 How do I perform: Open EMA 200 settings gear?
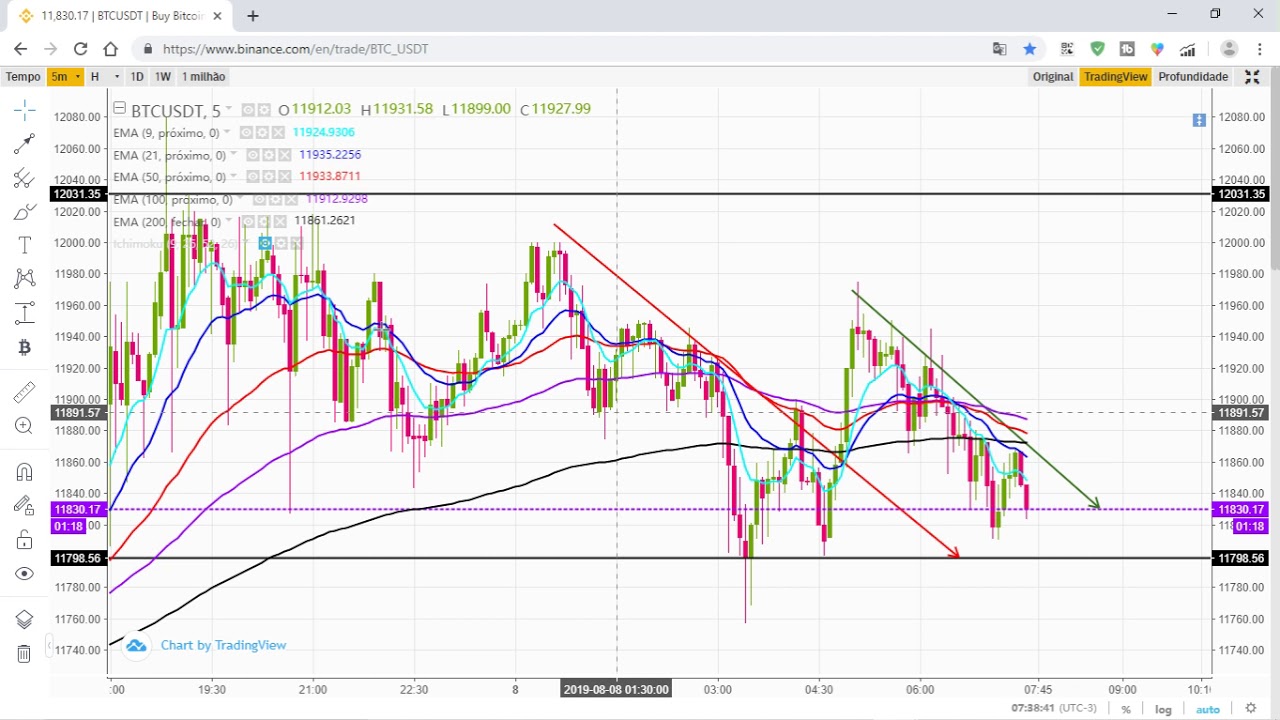coord(264,222)
